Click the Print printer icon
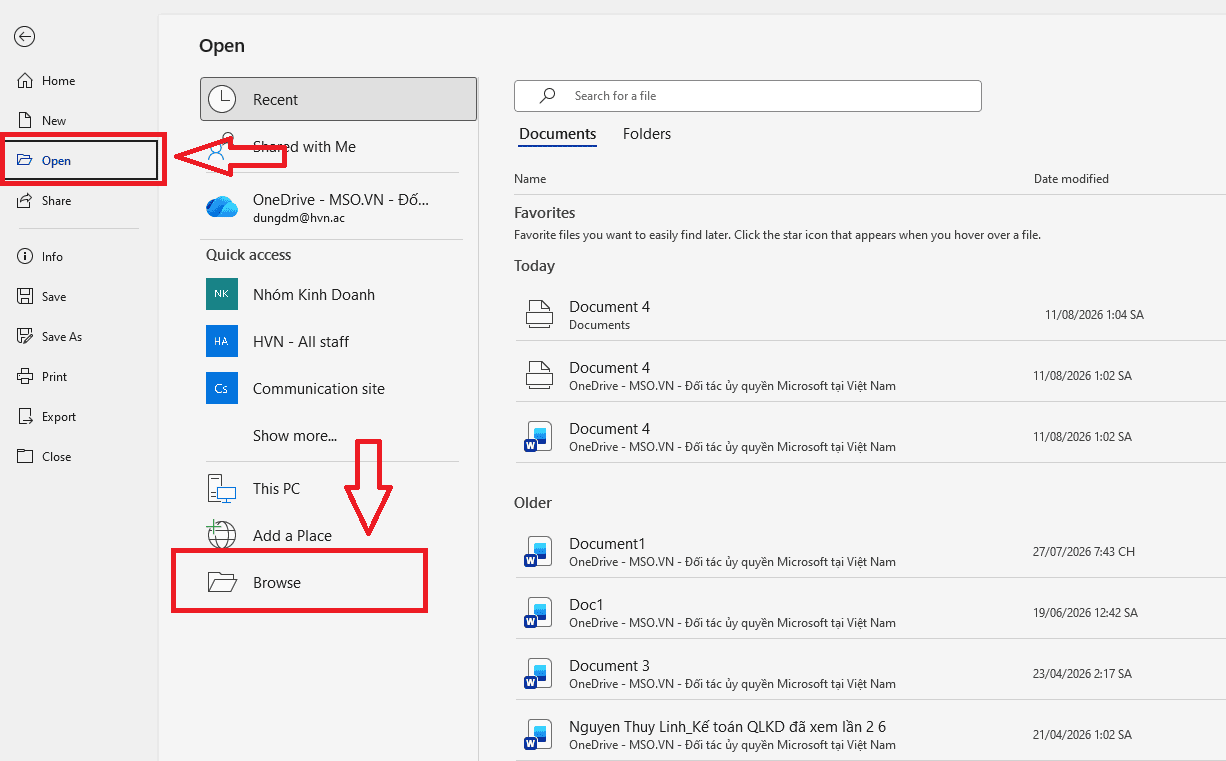This screenshot has height=761, width=1226. [x=25, y=377]
